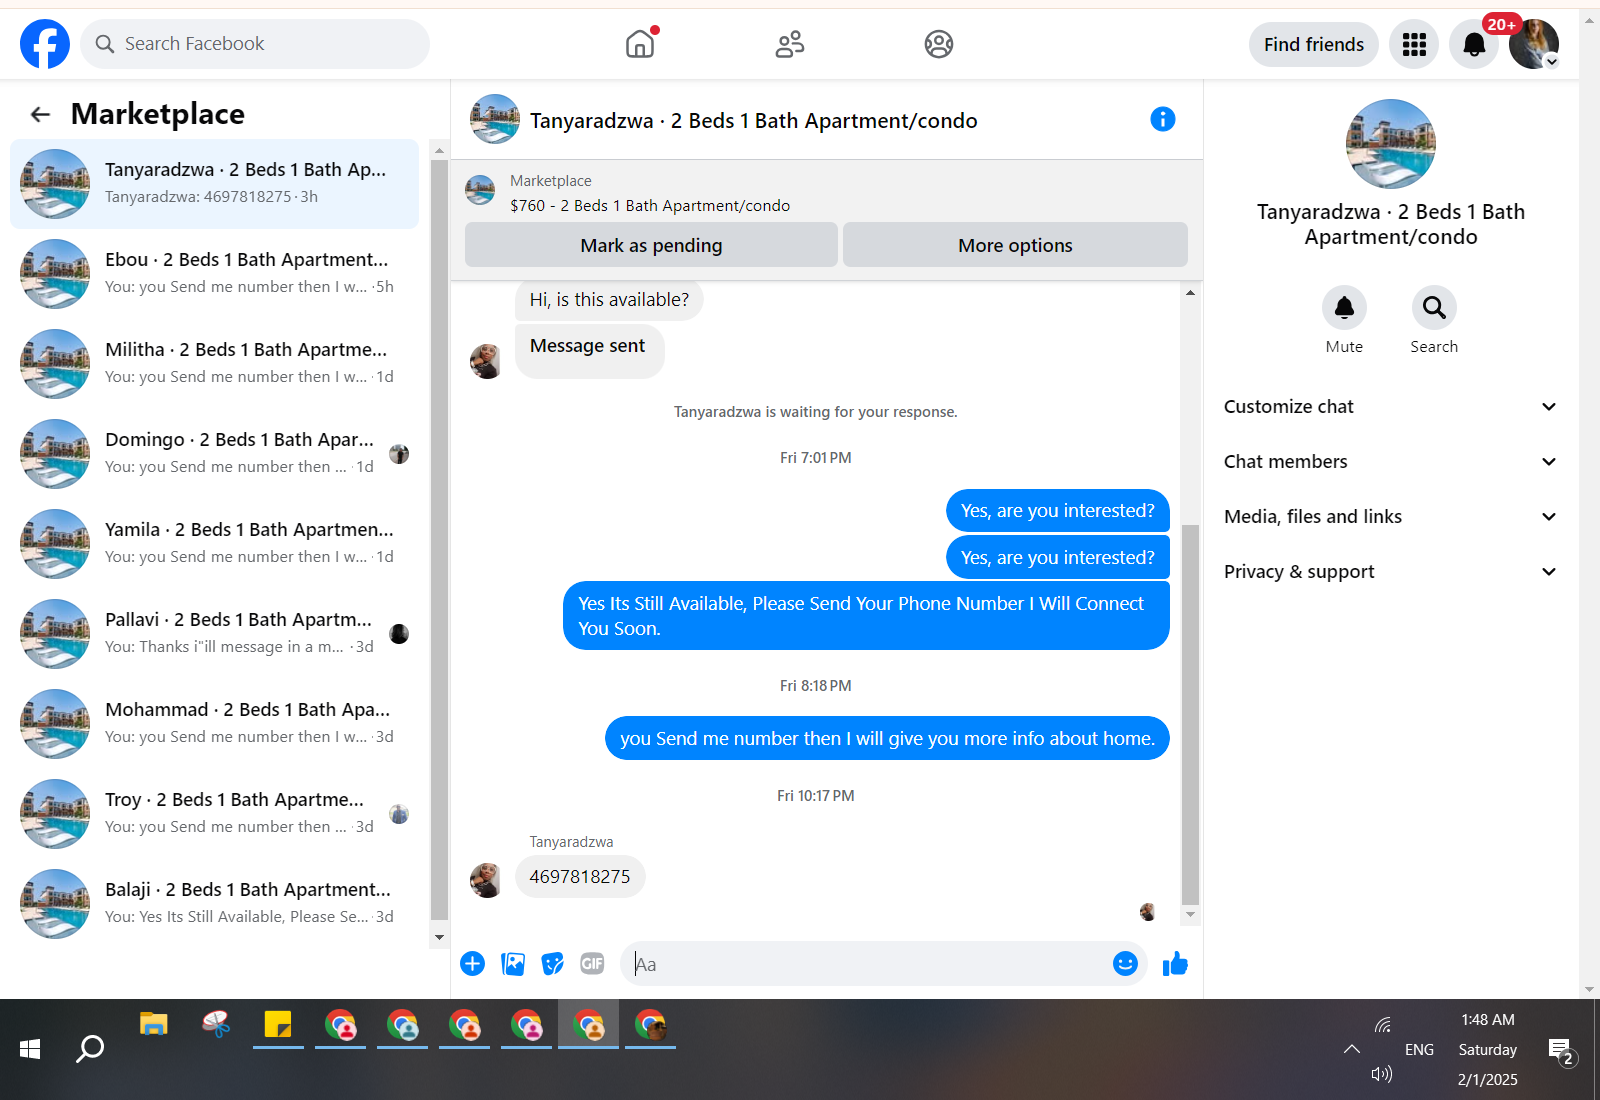Click the 'Yes Its Still Available' message
The height and width of the screenshot is (1100, 1600).
[866, 616]
